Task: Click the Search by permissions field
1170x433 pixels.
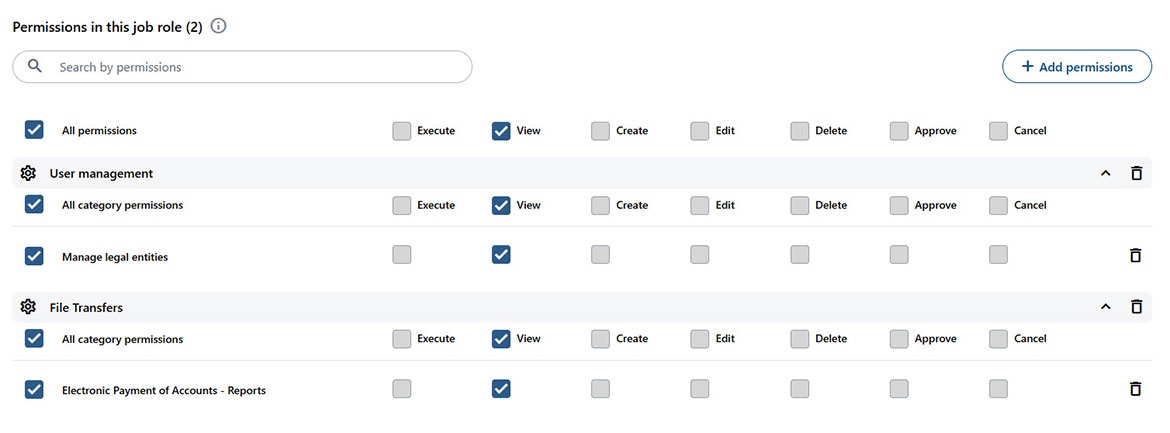Action: tap(260, 67)
